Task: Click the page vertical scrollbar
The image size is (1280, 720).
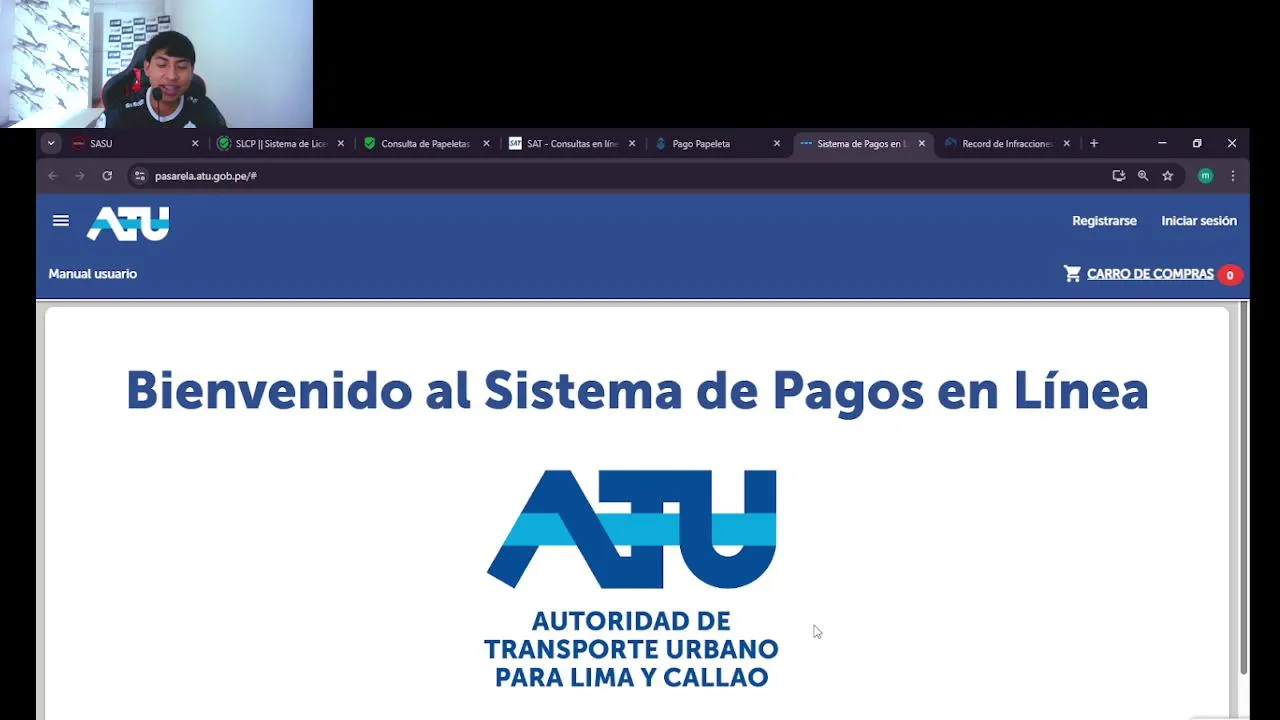Action: pyautogui.click(x=1243, y=487)
